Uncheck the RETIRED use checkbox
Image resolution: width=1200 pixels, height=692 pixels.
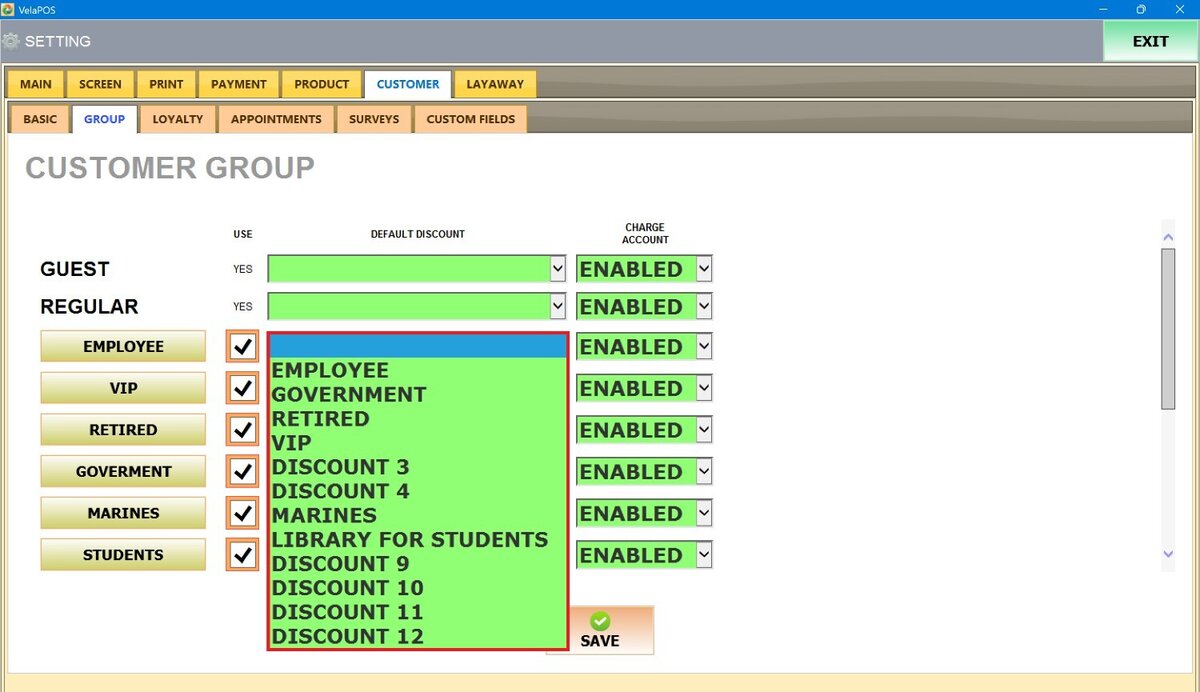coord(242,430)
